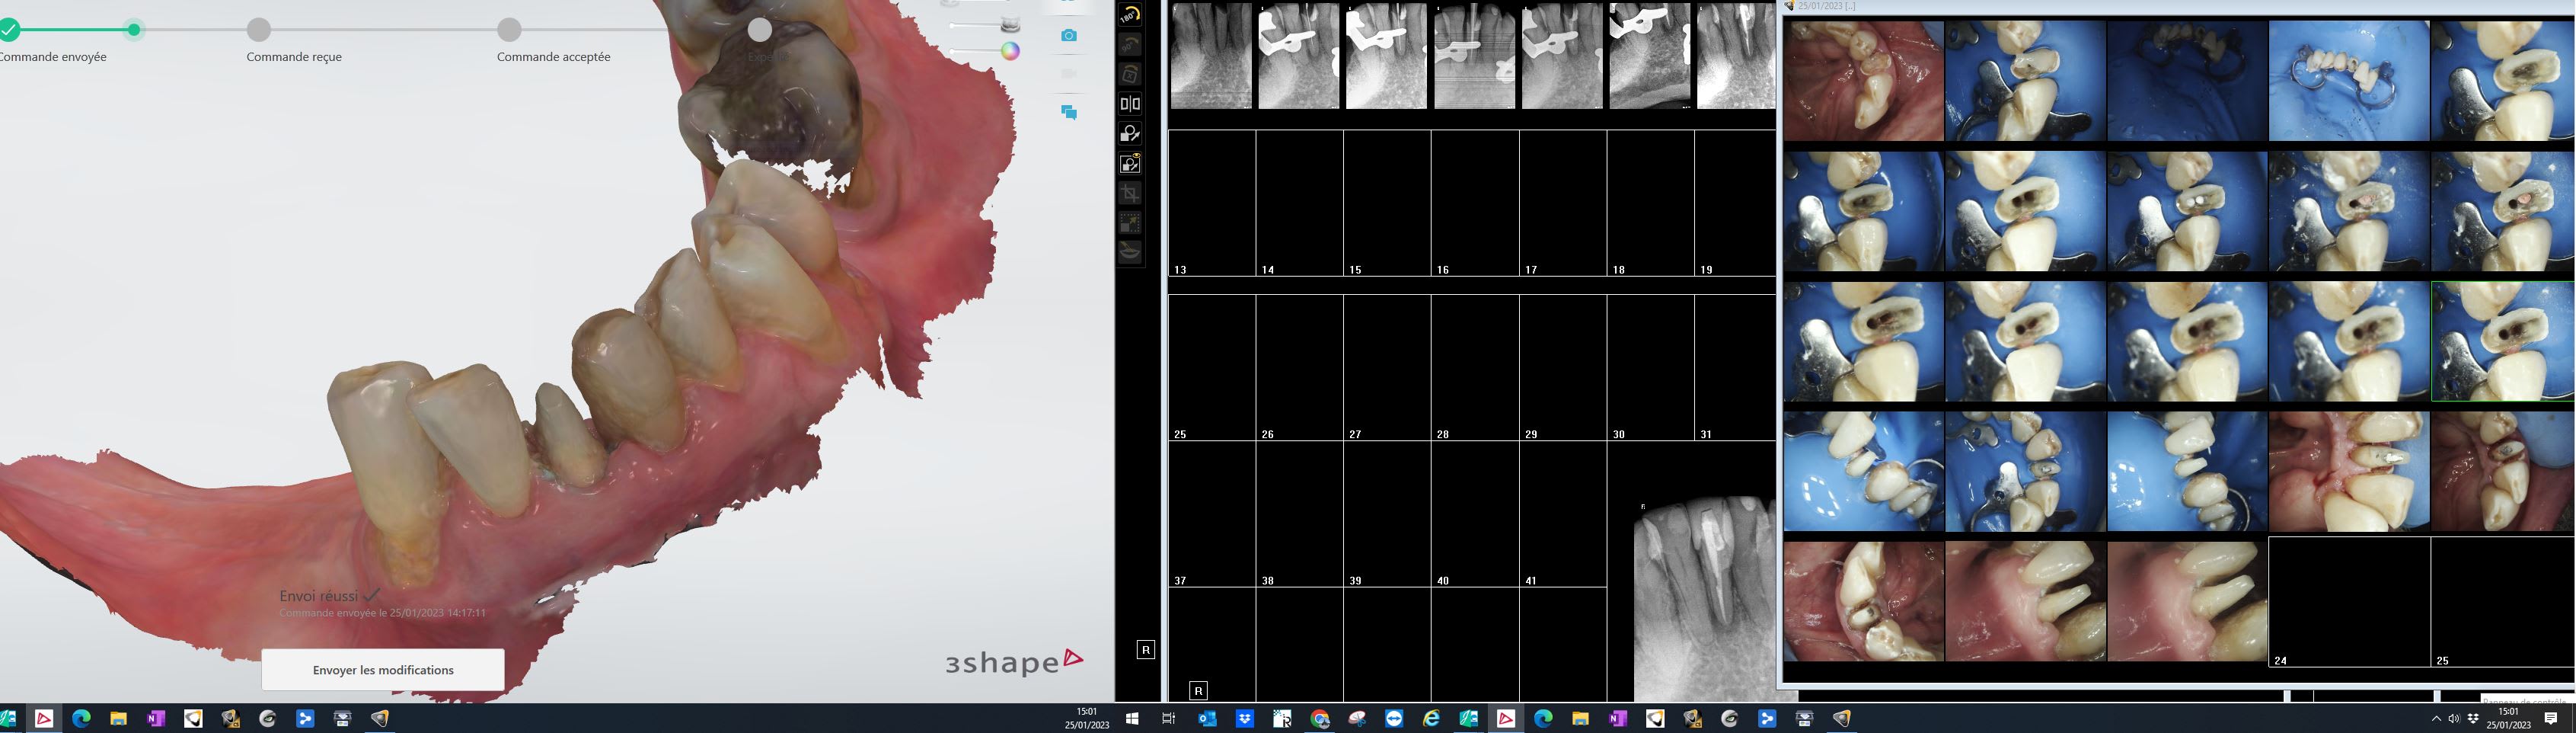This screenshot has width=2576, height=733.
Task: Open the first photo in the fourth row
Action: 1864,471
